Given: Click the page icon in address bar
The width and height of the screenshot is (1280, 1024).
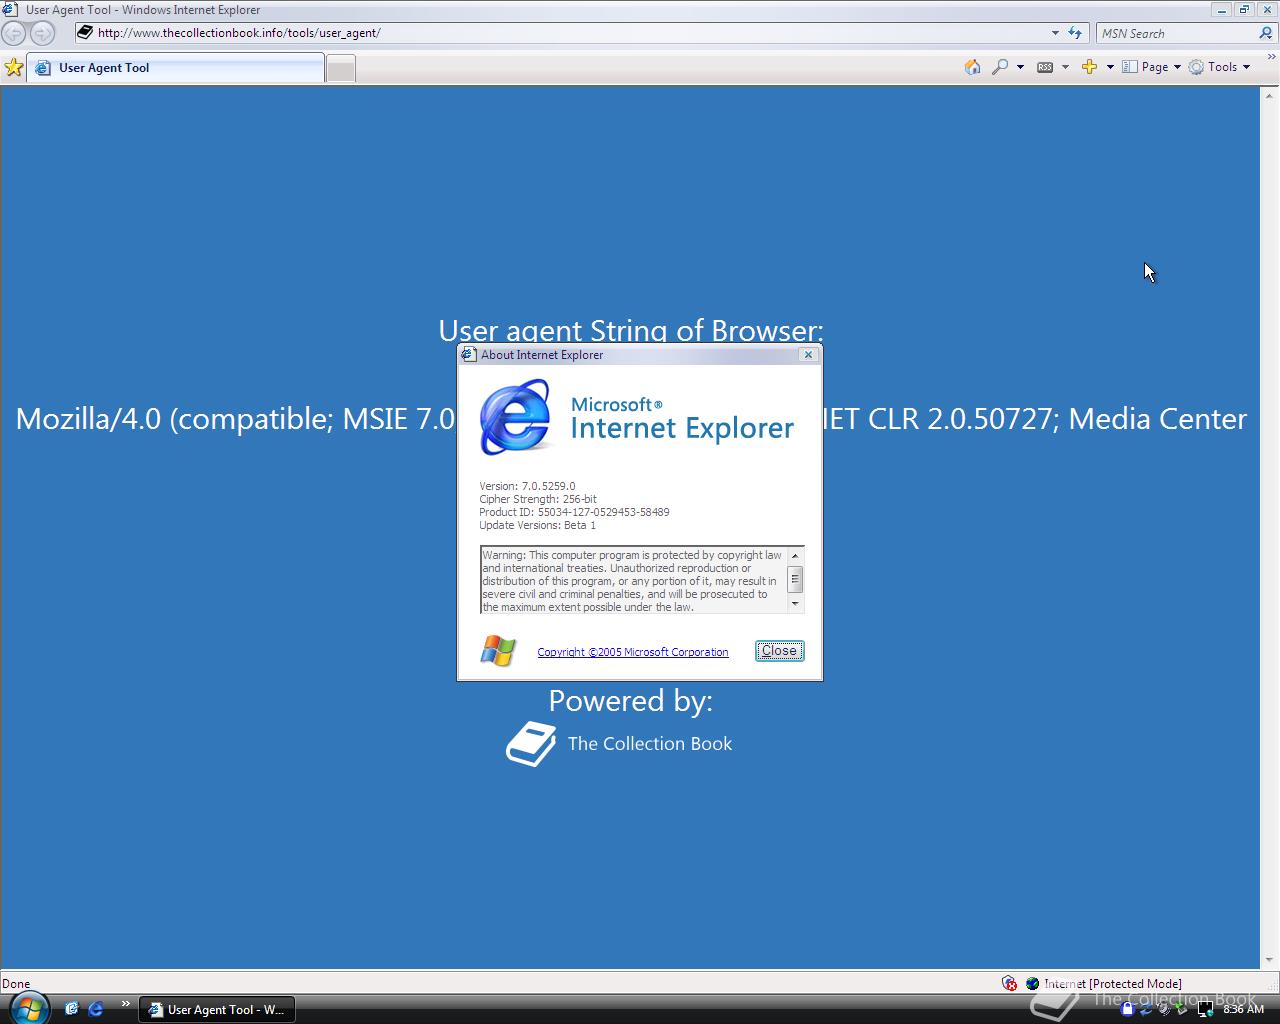Looking at the screenshot, I should point(85,32).
